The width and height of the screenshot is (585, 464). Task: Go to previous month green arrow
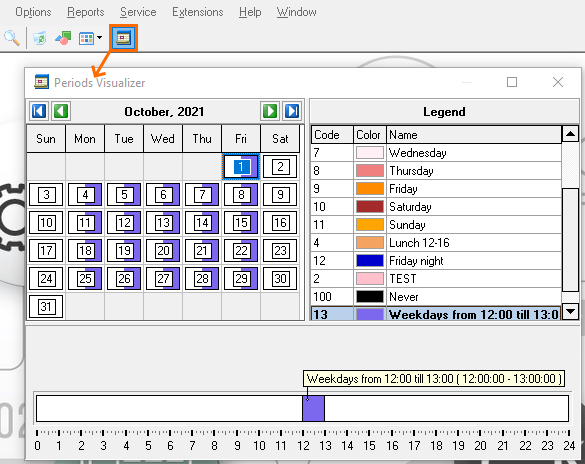click(61, 111)
